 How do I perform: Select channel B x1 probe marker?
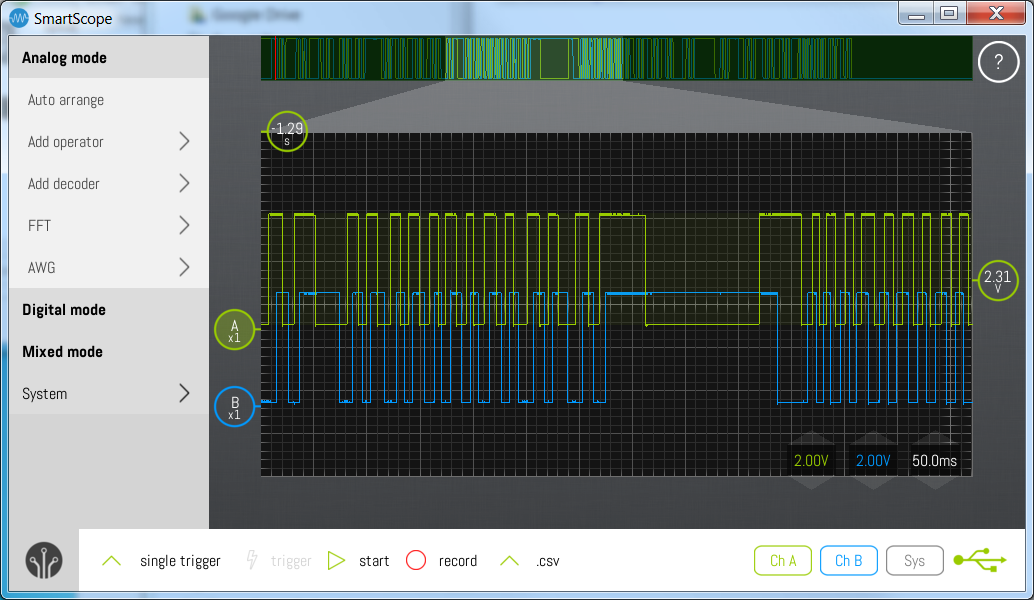pyautogui.click(x=234, y=407)
